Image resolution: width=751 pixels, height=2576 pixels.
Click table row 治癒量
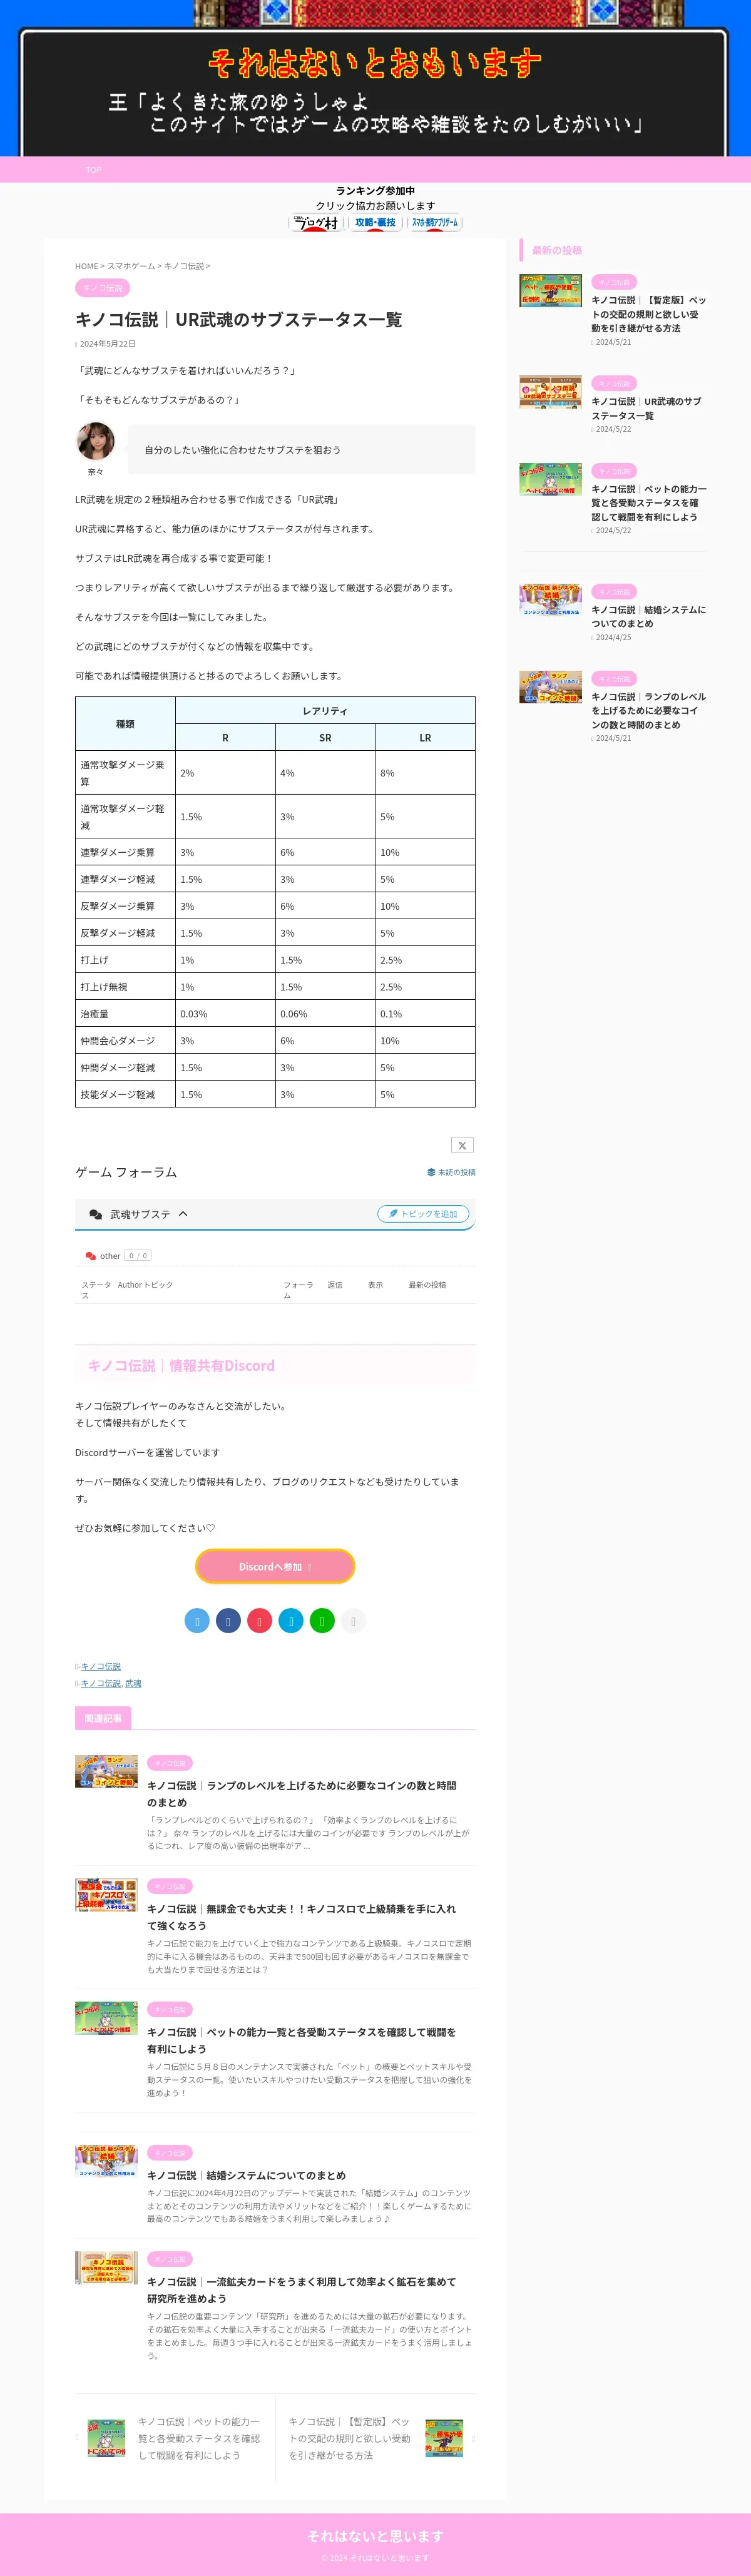click(275, 1014)
